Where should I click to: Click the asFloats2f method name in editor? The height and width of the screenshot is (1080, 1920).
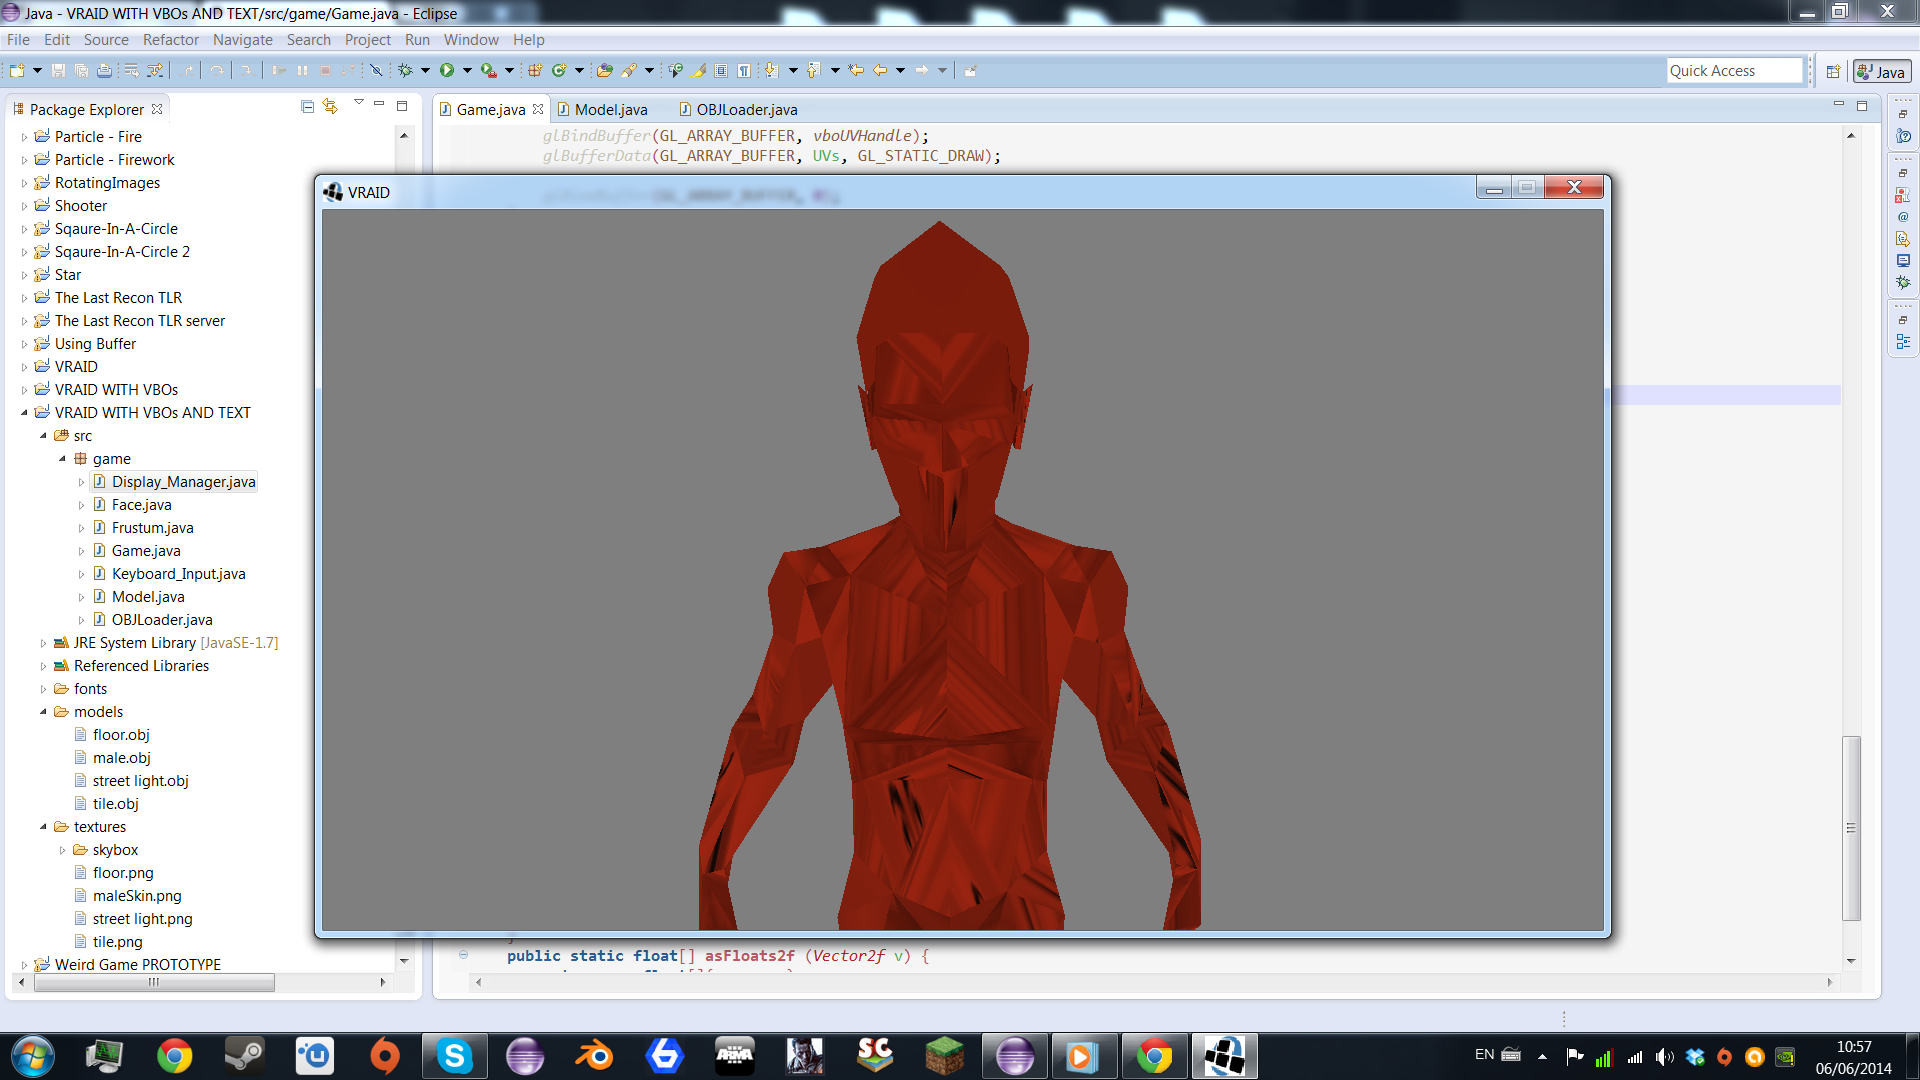[750, 956]
